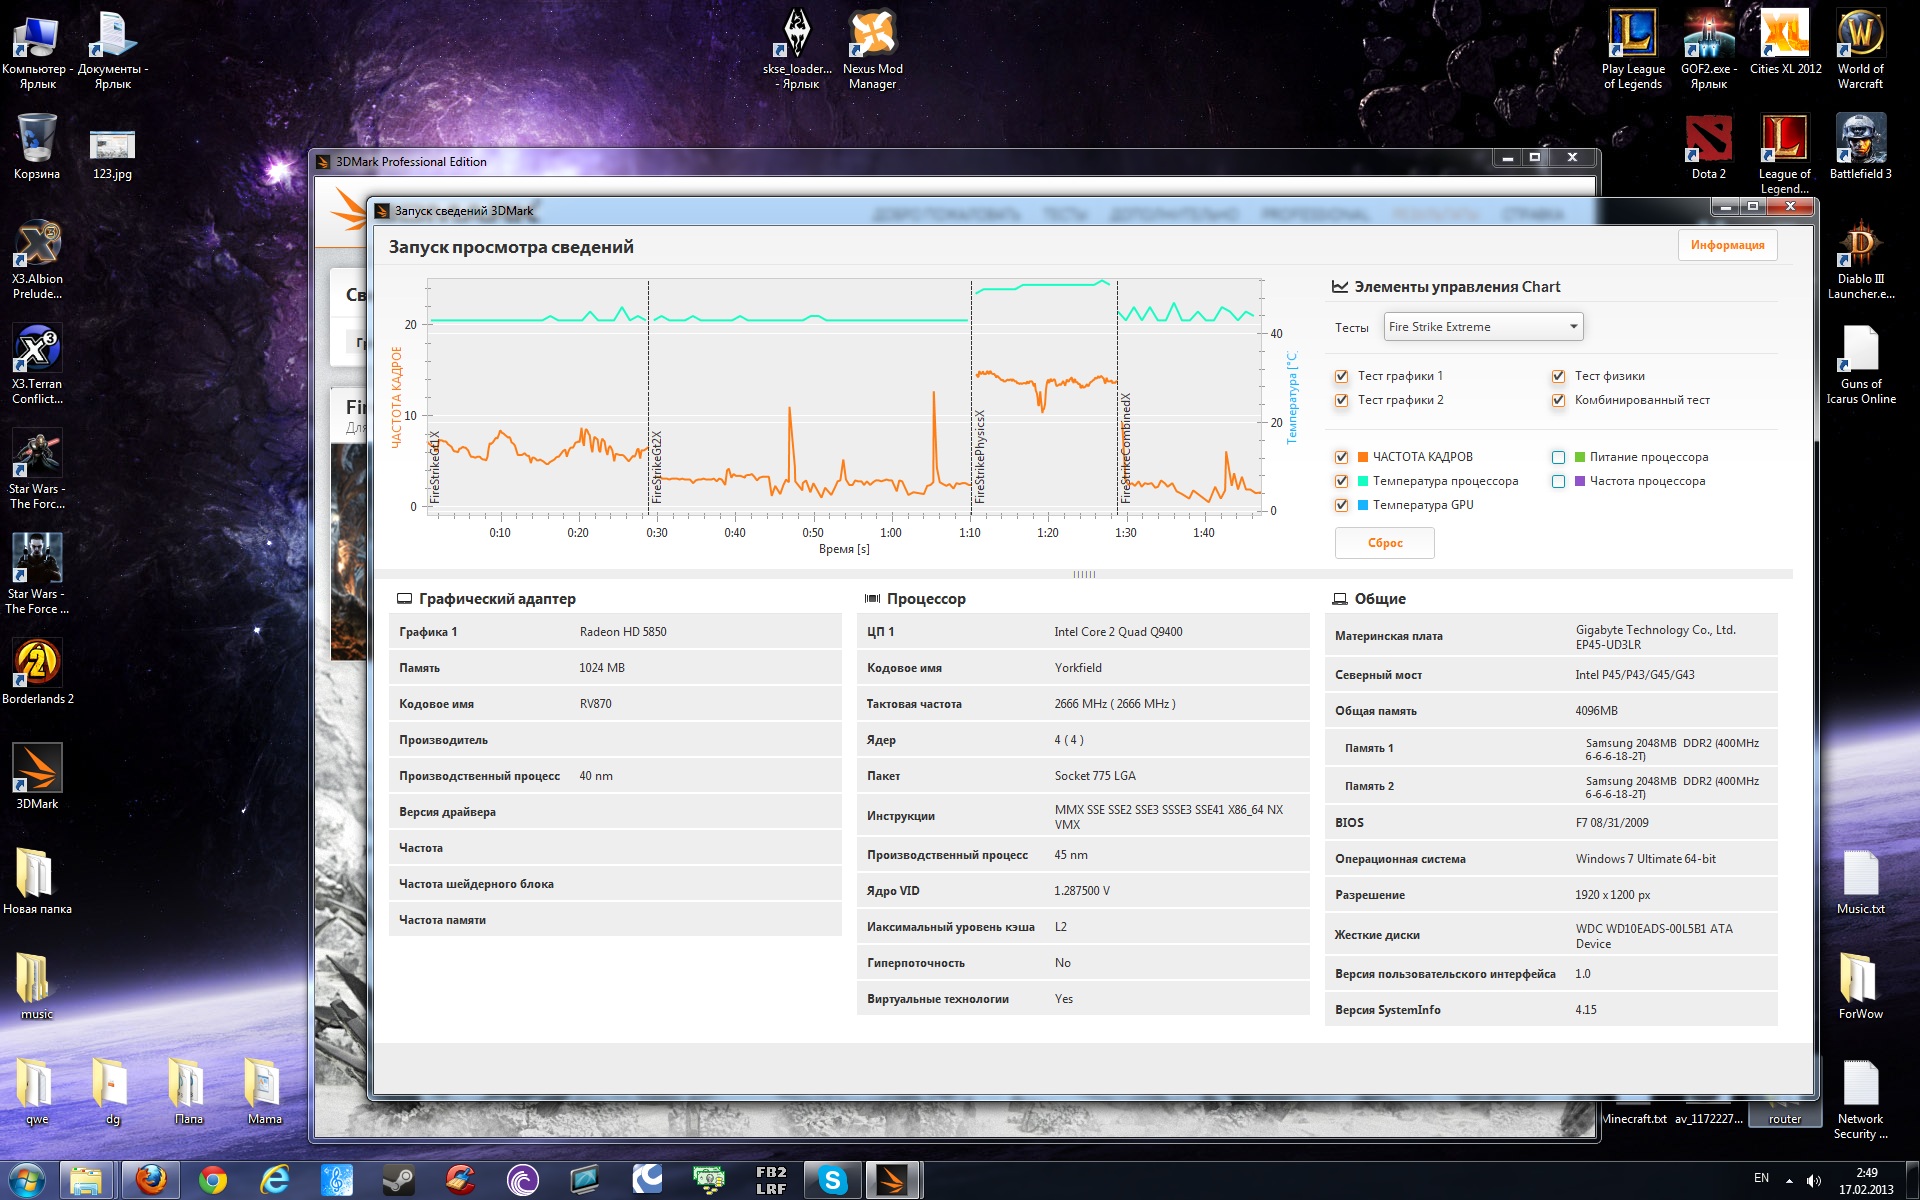Open Windows Explorer from the taskbar

pos(88,1181)
